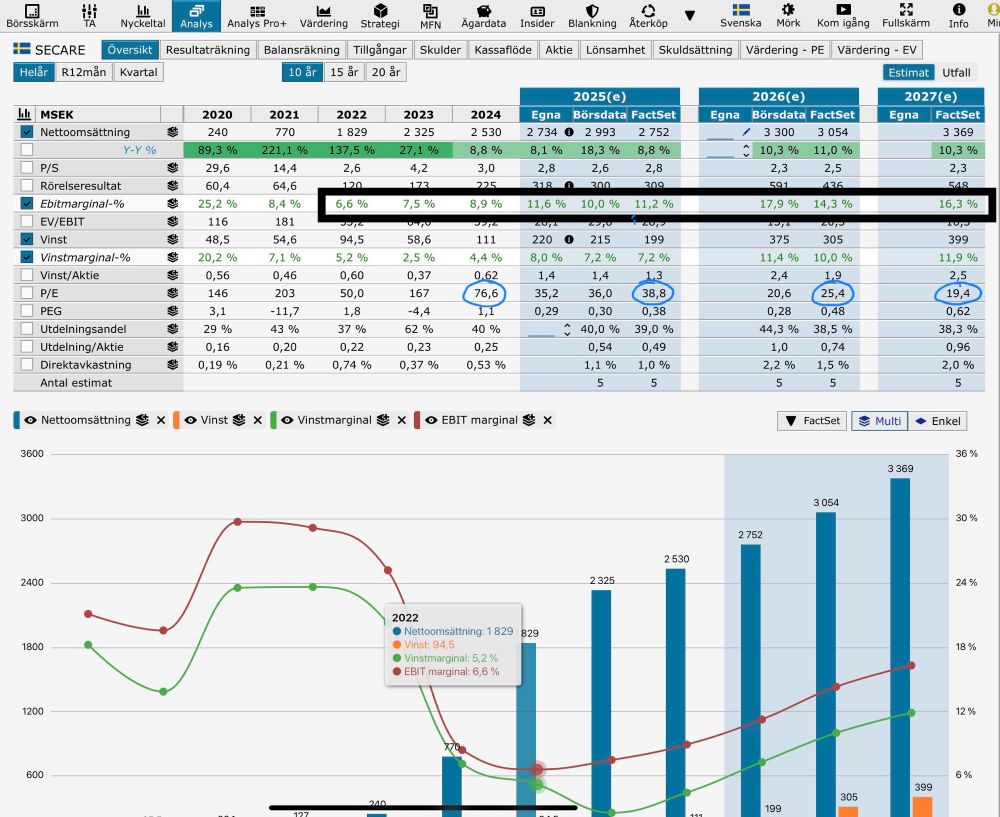Uncheck the Ebitmarginal-% checkbox
Viewport: 1000px width, 817px height.
tap(26, 203)
